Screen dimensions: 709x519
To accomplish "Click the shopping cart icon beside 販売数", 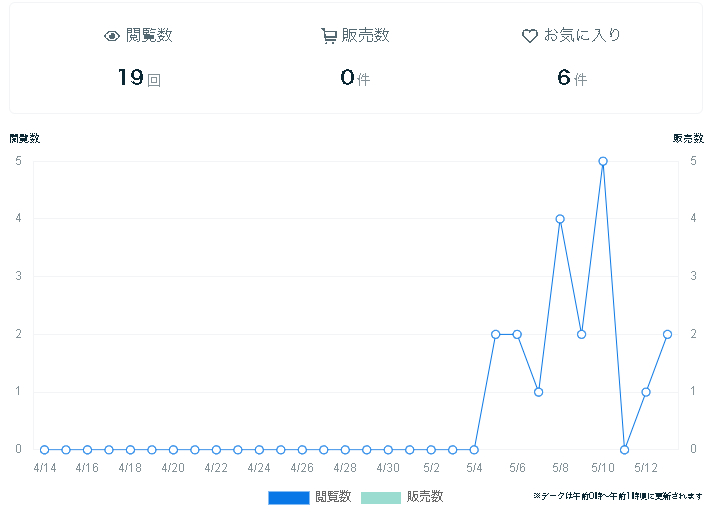I will pos(329,36).
